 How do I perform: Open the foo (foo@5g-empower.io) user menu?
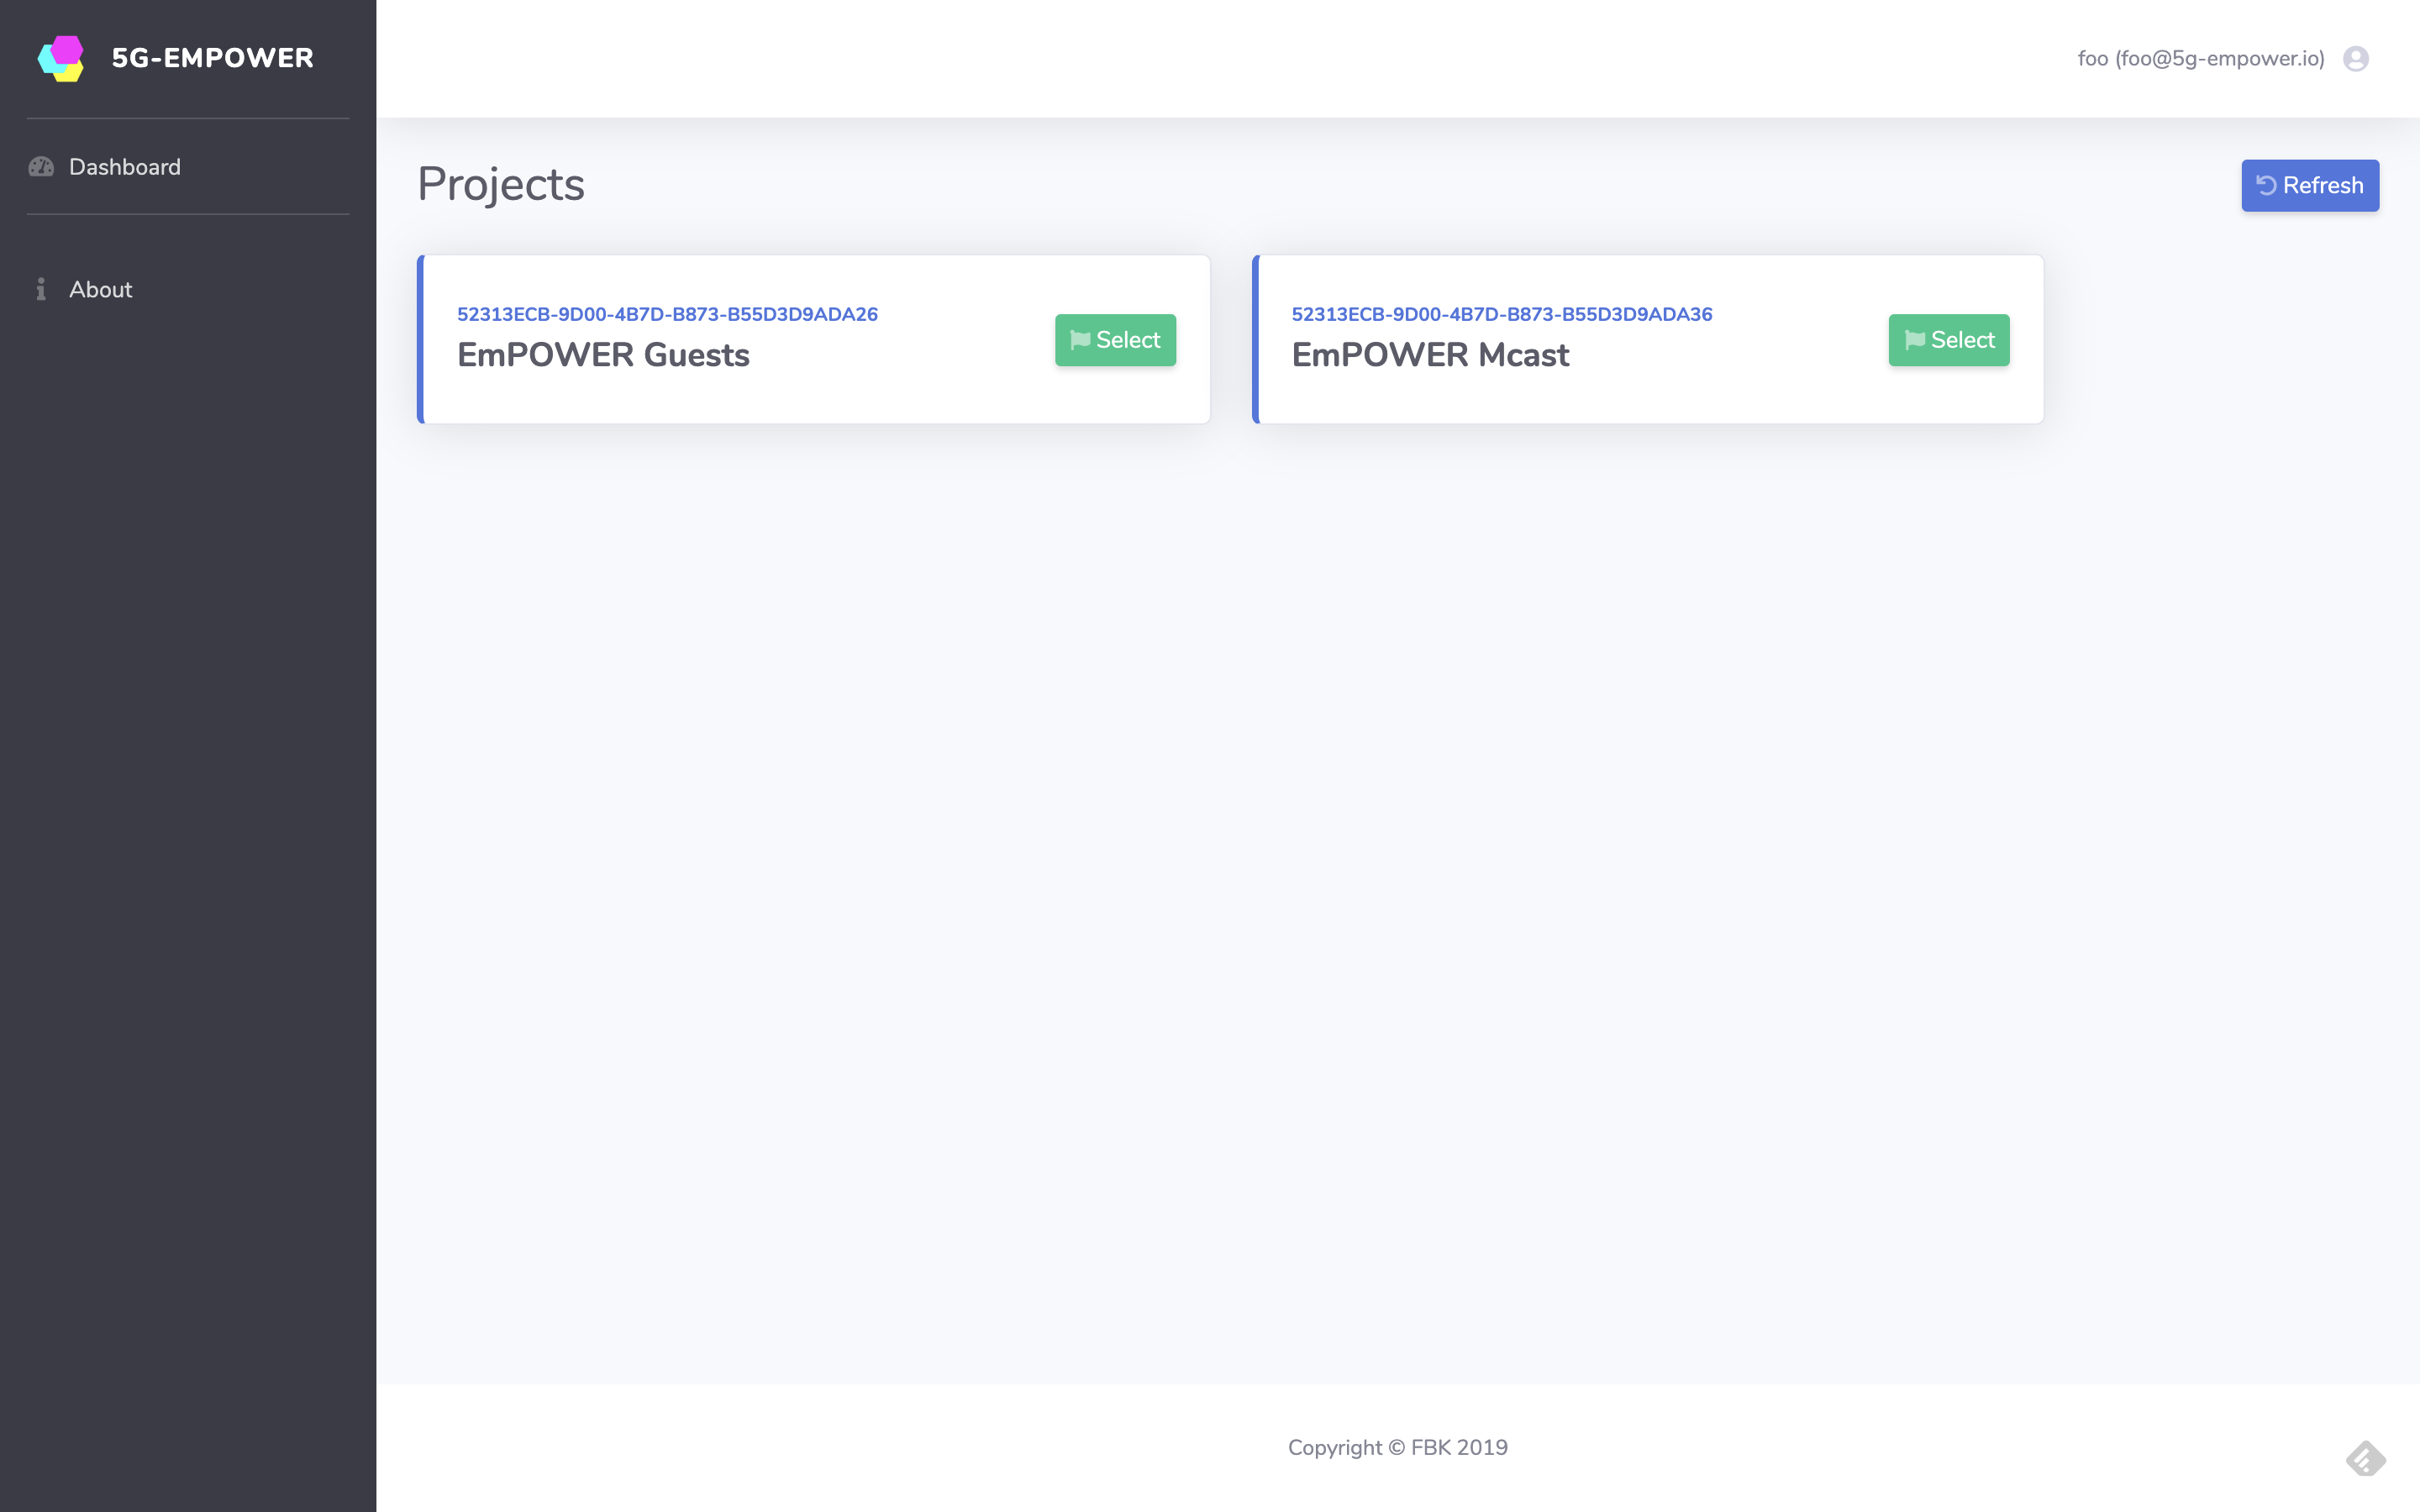tap(2200, 59)
